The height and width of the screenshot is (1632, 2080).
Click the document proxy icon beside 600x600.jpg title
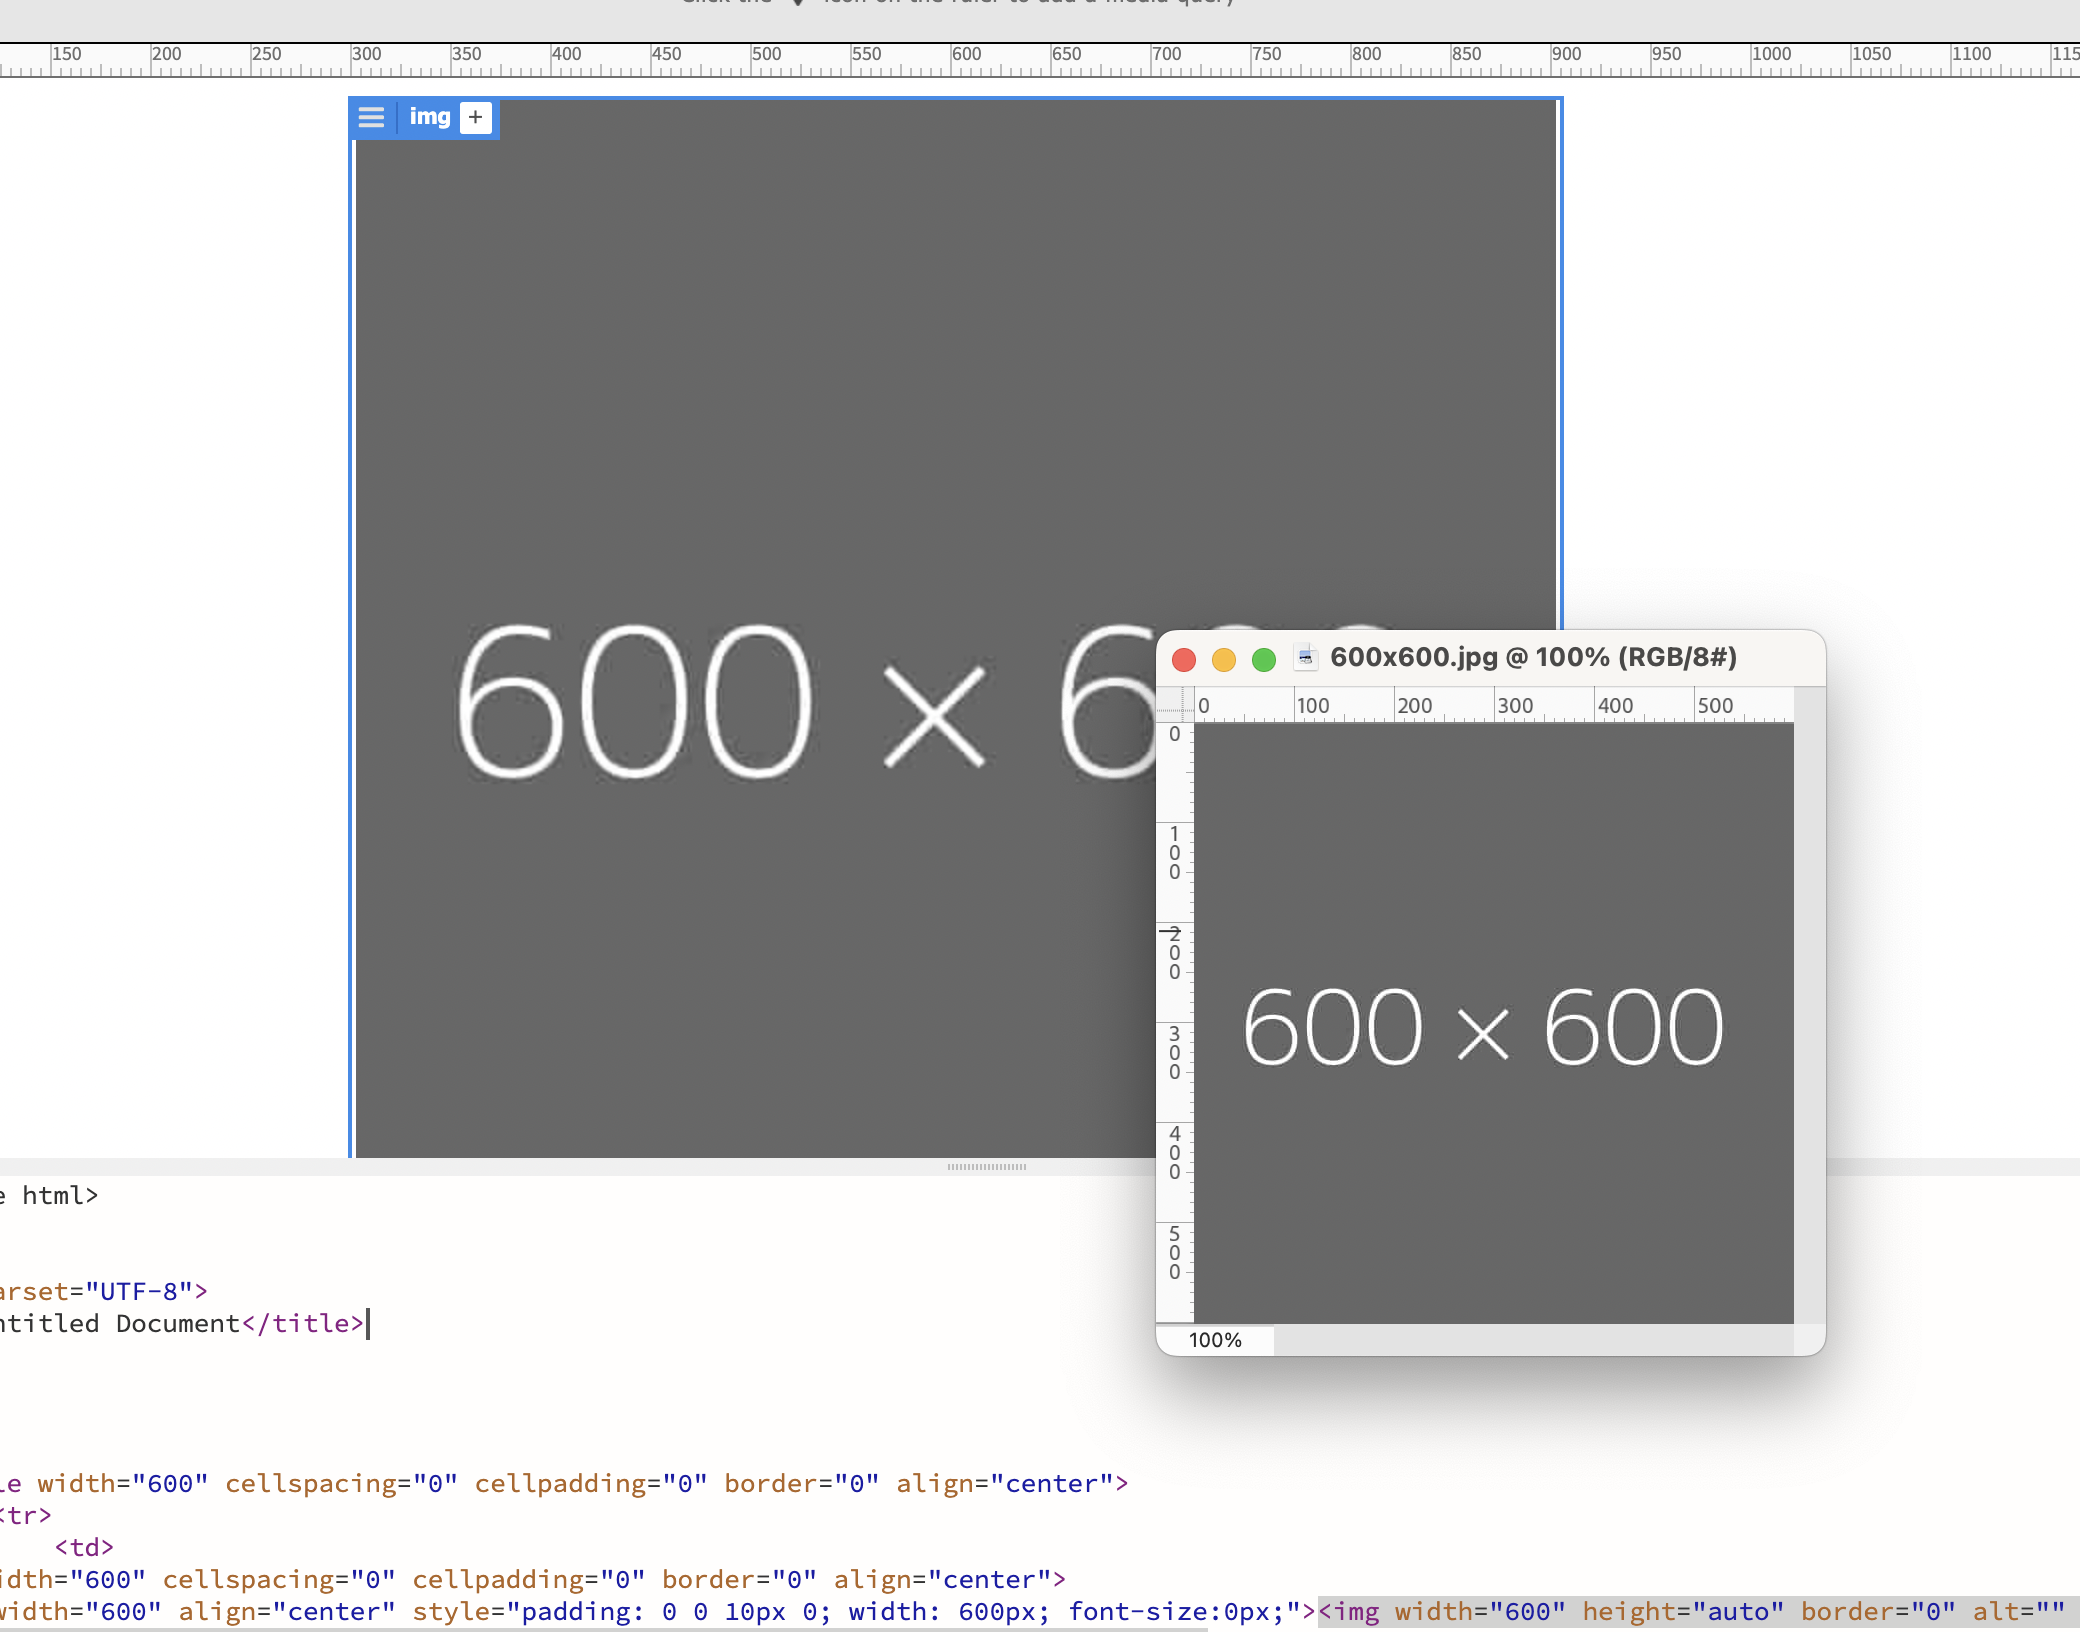tap(1307, 657)
